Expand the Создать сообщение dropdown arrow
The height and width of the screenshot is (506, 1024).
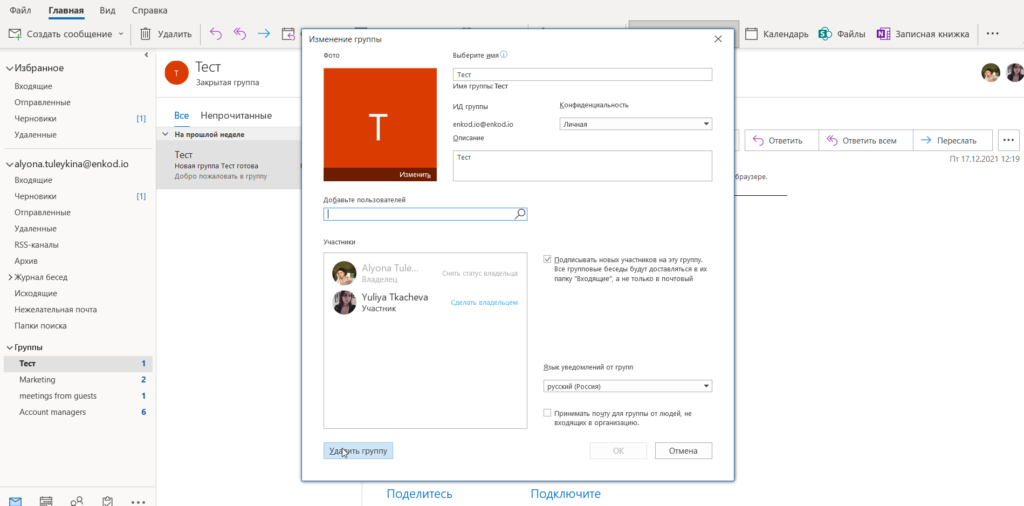click(121, 34)
